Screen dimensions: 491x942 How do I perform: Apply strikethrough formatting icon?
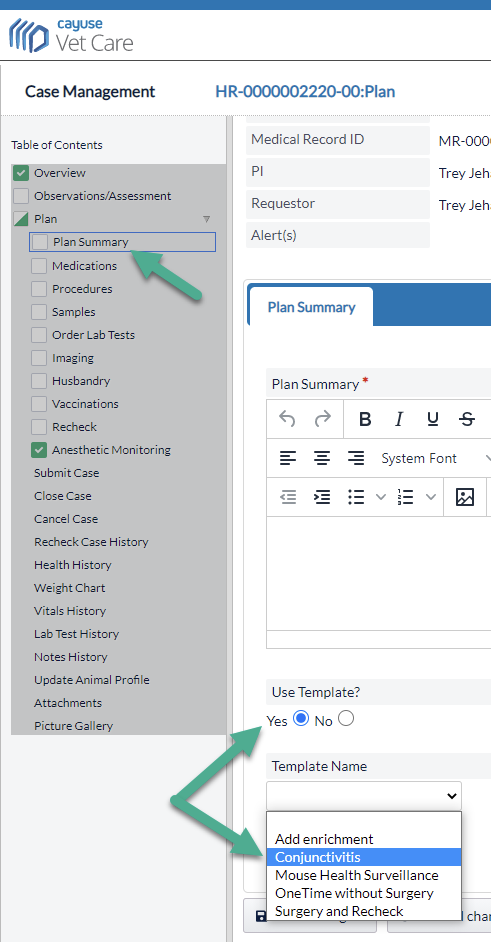467,419
